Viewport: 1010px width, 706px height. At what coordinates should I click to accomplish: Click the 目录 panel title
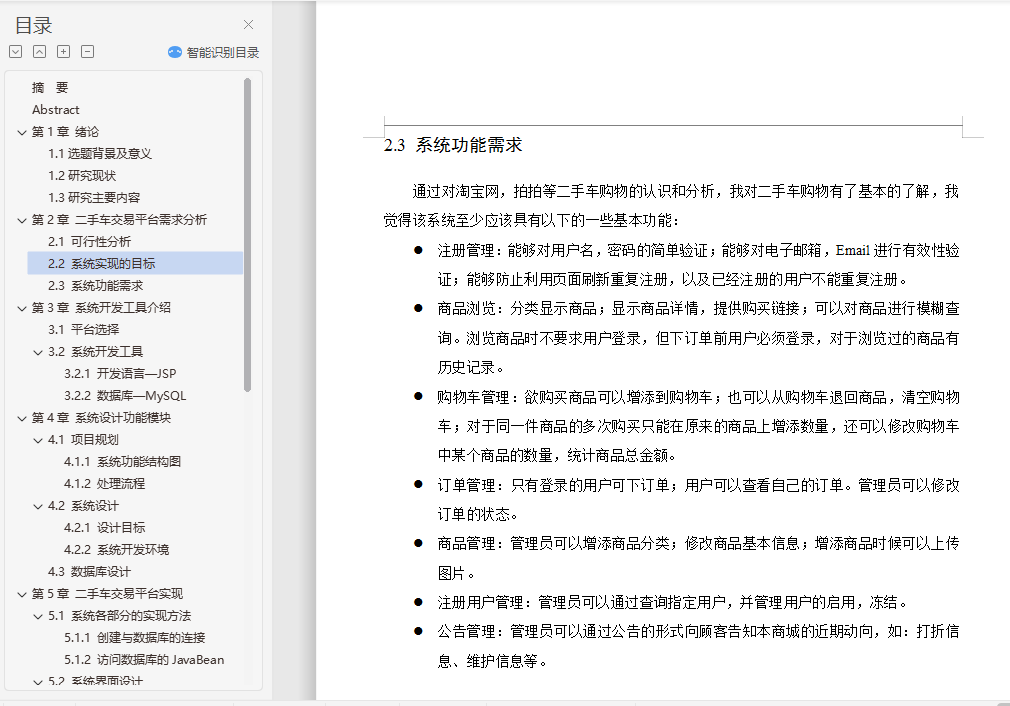click(33, 25)
